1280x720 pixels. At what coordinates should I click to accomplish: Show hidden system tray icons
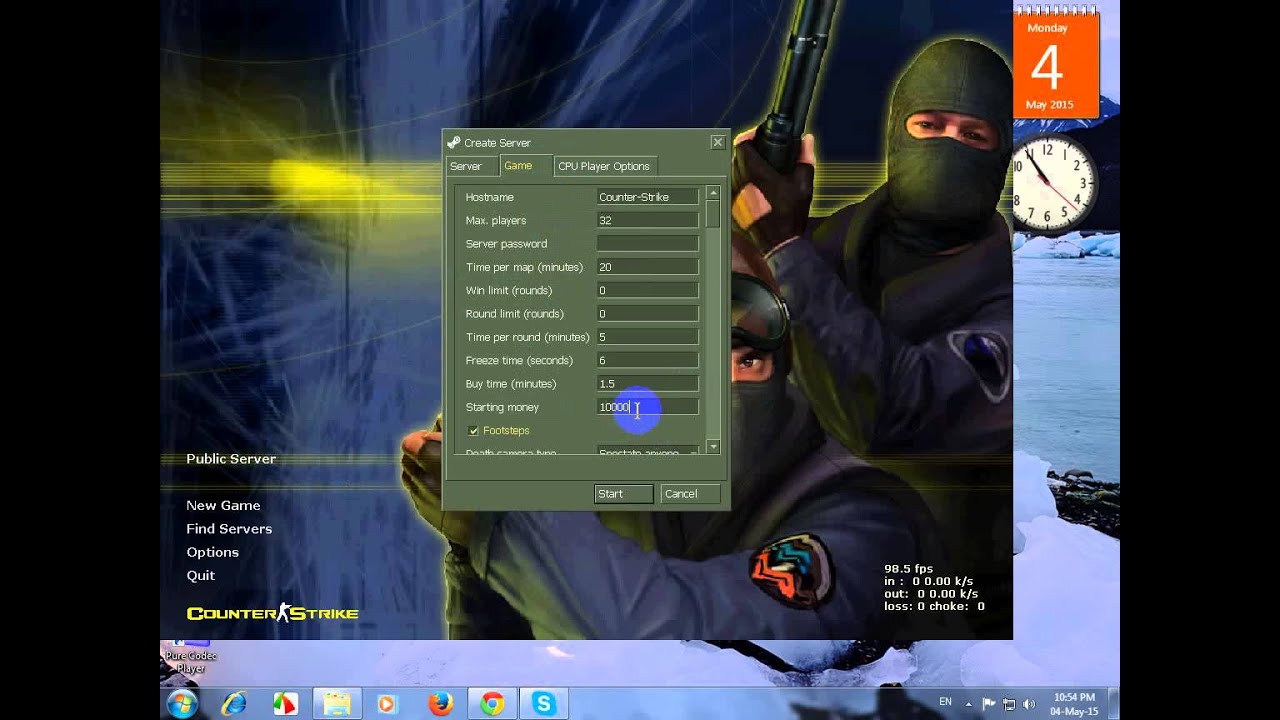[968, 704]
